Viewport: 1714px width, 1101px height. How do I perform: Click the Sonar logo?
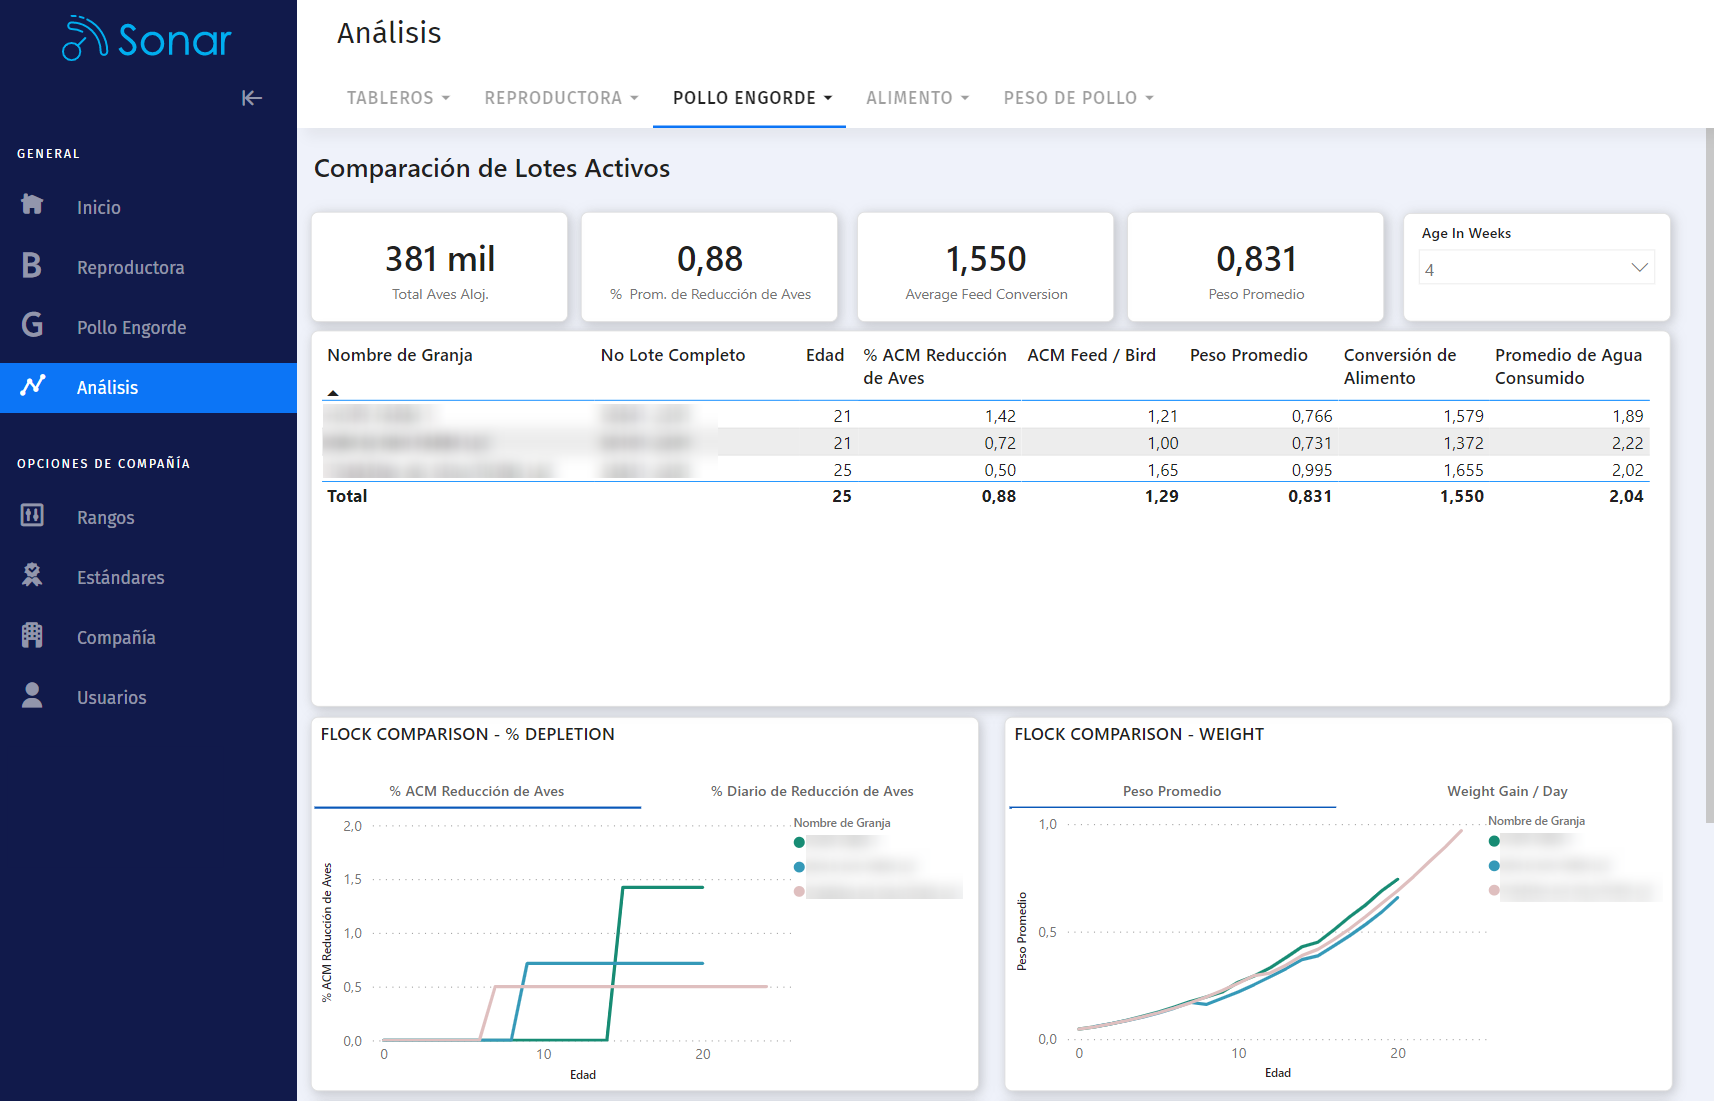(146, 39)
